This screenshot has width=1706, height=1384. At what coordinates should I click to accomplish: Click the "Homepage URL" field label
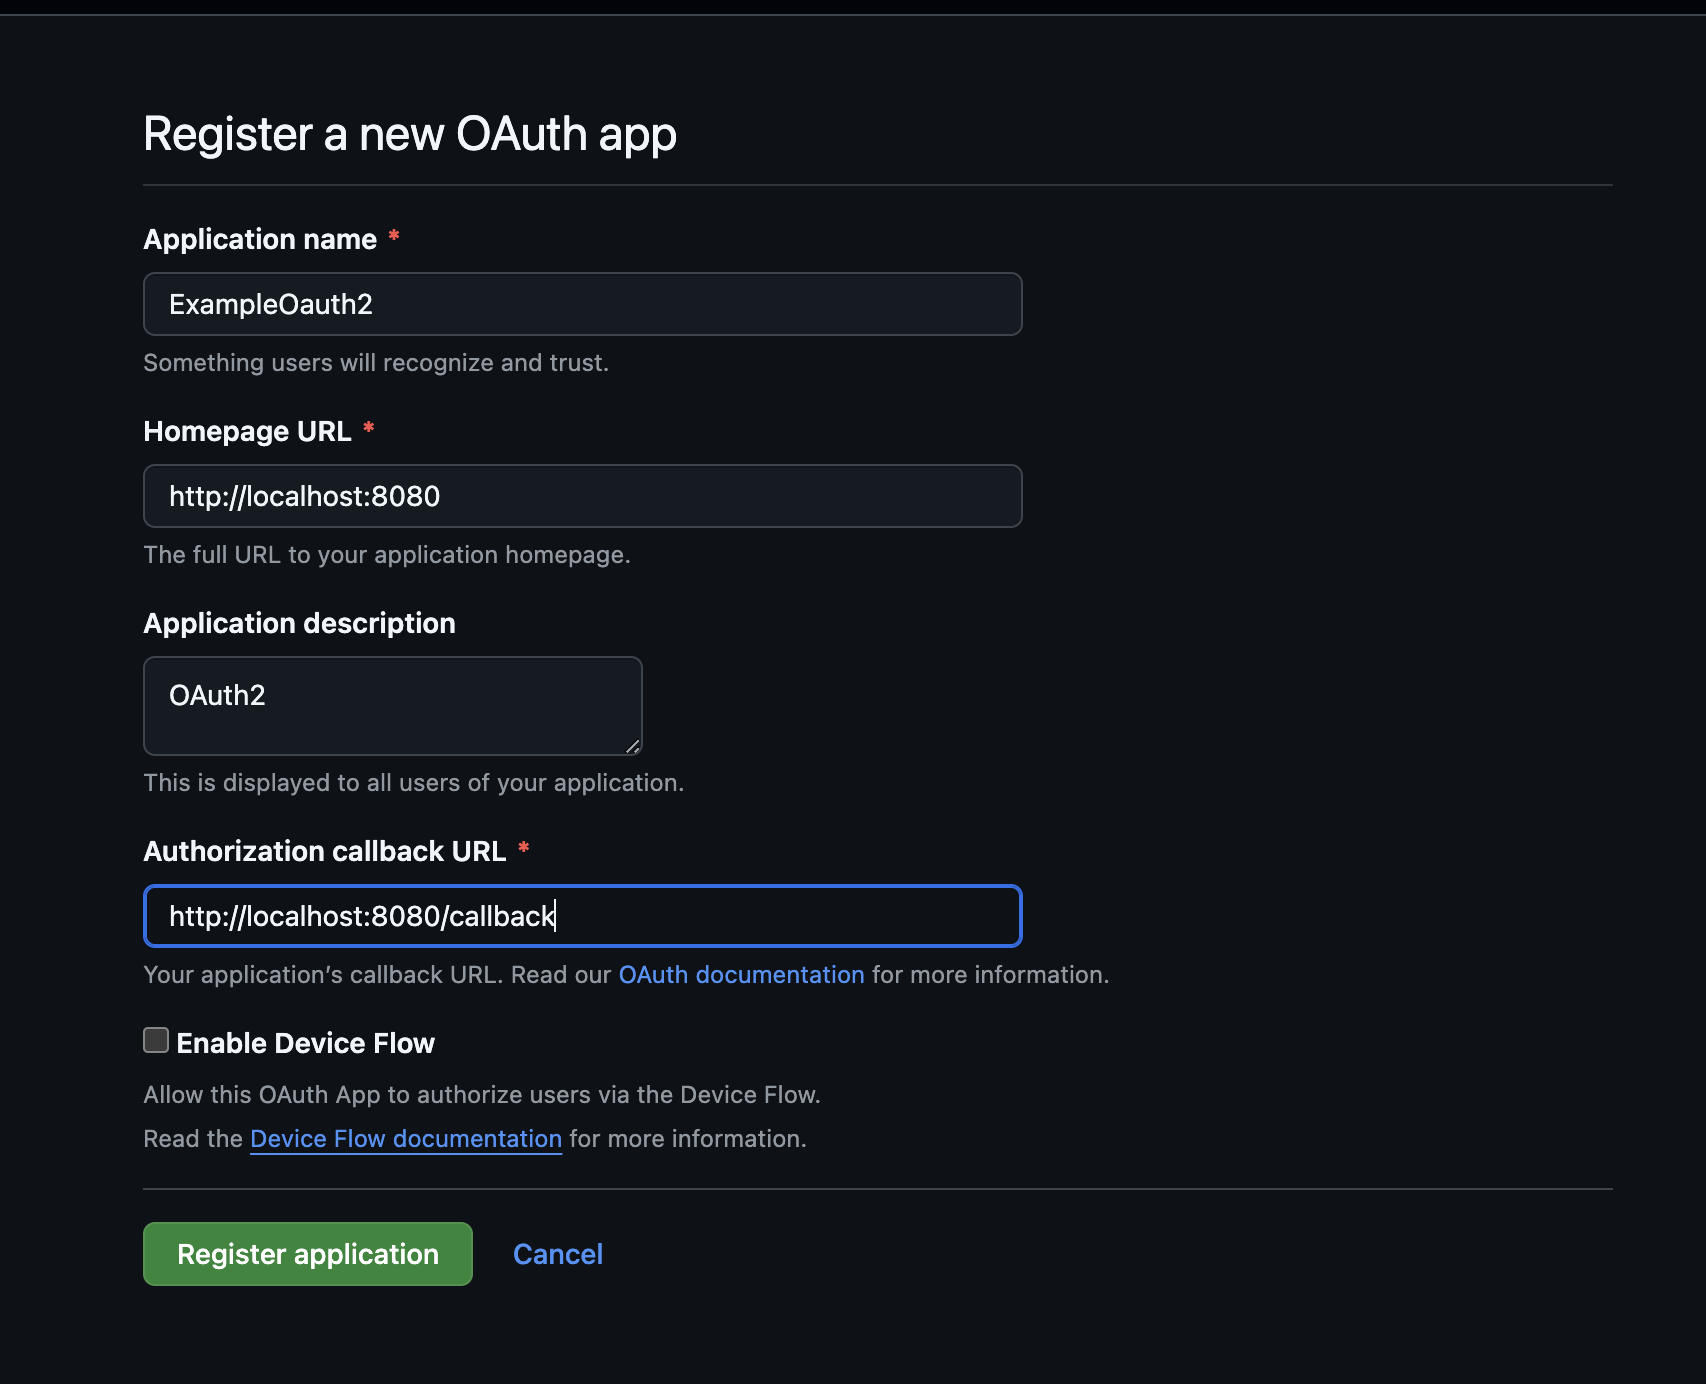[x=247, y=431]
